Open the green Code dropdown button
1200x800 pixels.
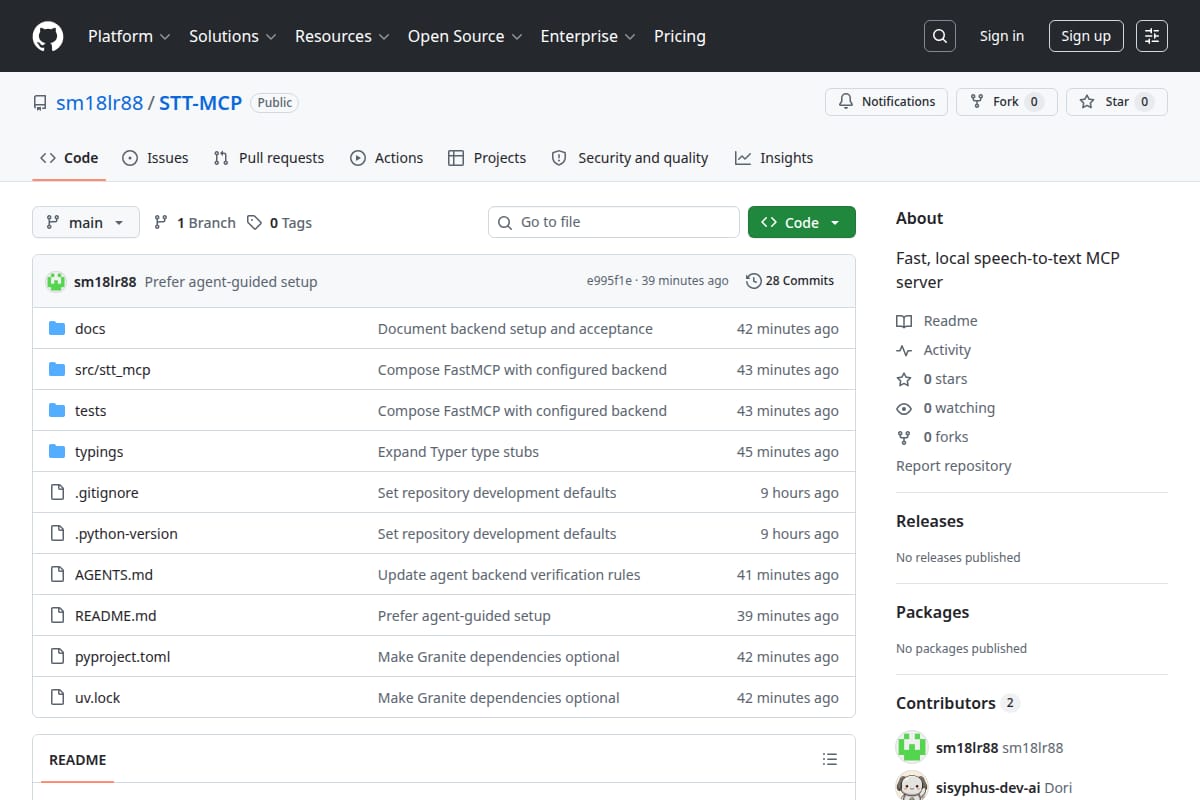[802, 222]
